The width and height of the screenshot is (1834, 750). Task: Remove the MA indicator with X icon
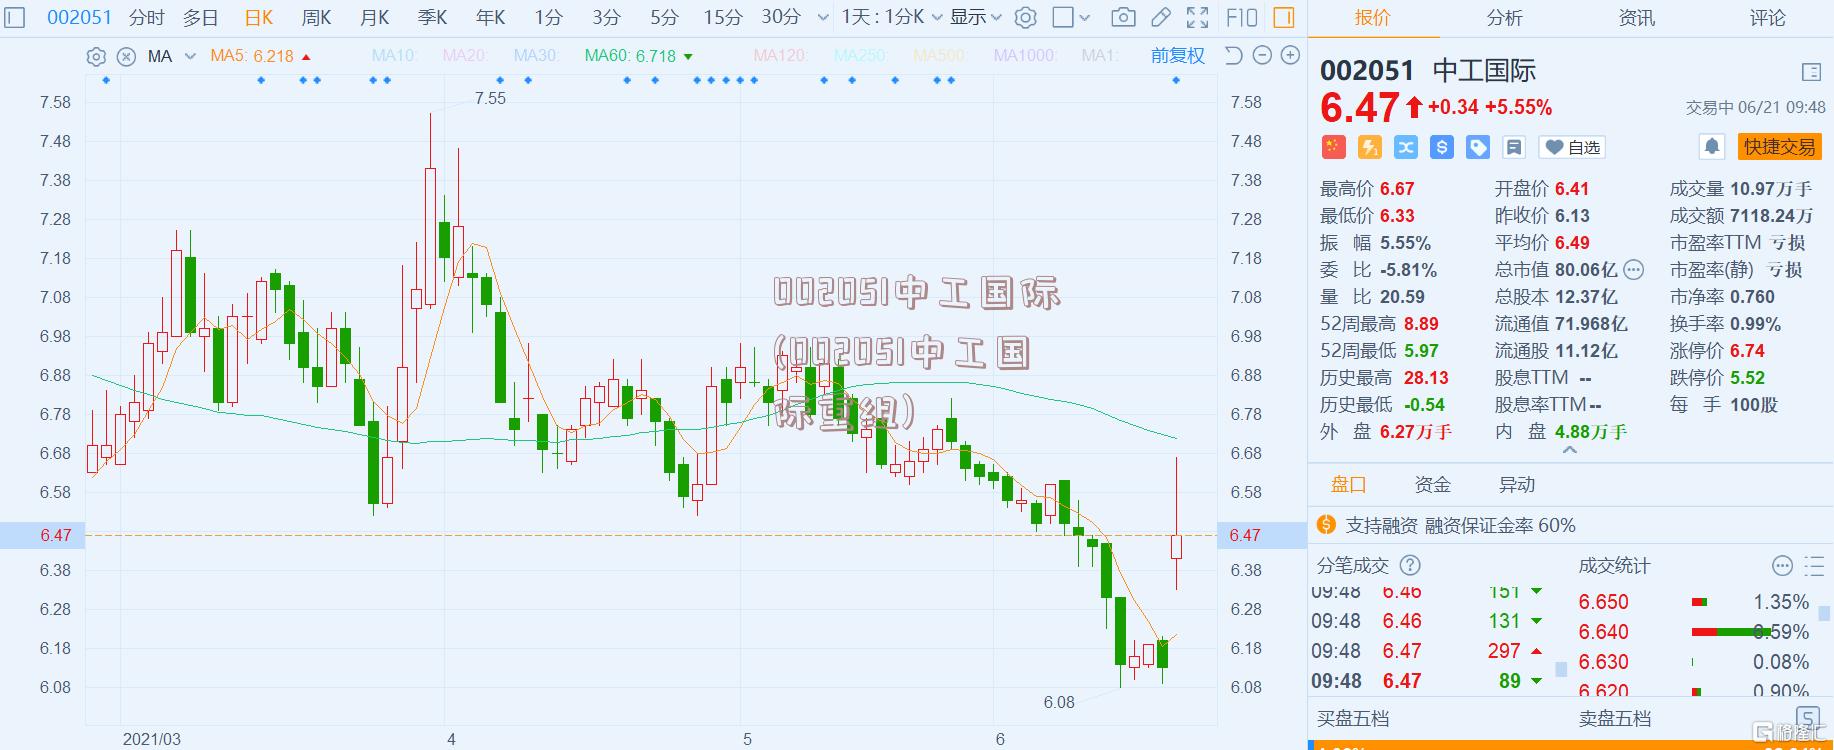(126, 57)
